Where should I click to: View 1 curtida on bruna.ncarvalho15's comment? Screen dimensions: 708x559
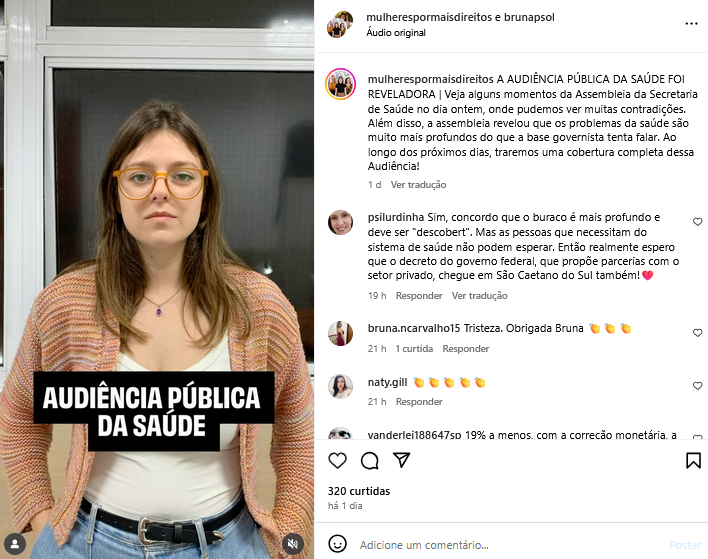(x=414, y=349)
